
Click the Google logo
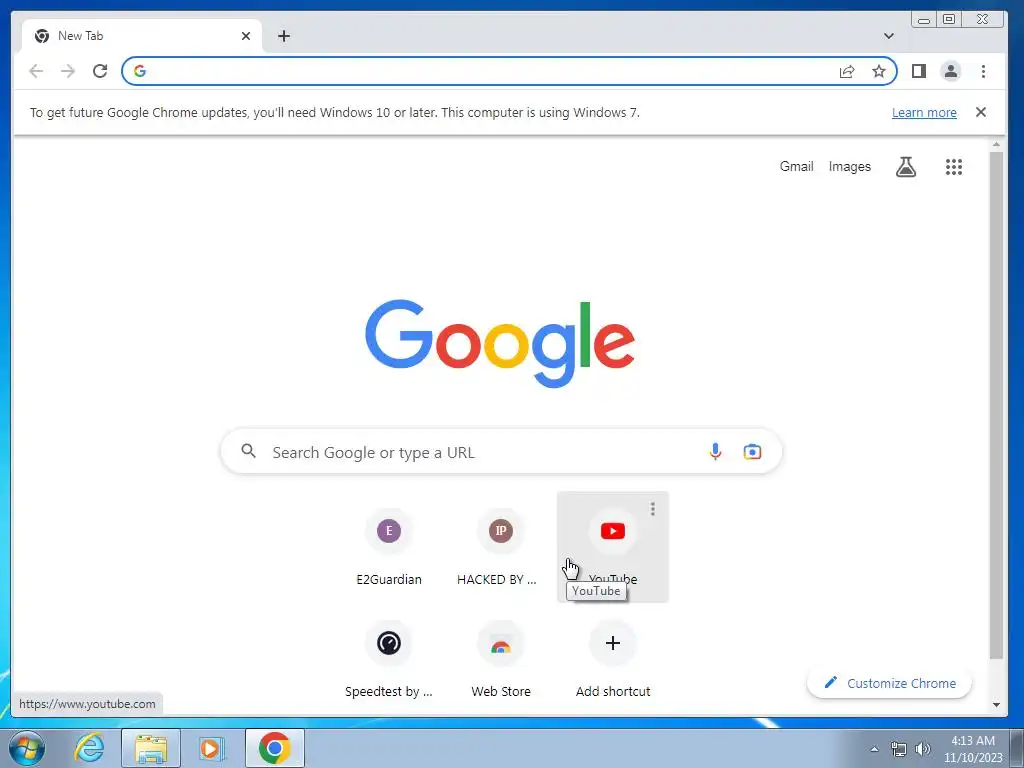500,343
